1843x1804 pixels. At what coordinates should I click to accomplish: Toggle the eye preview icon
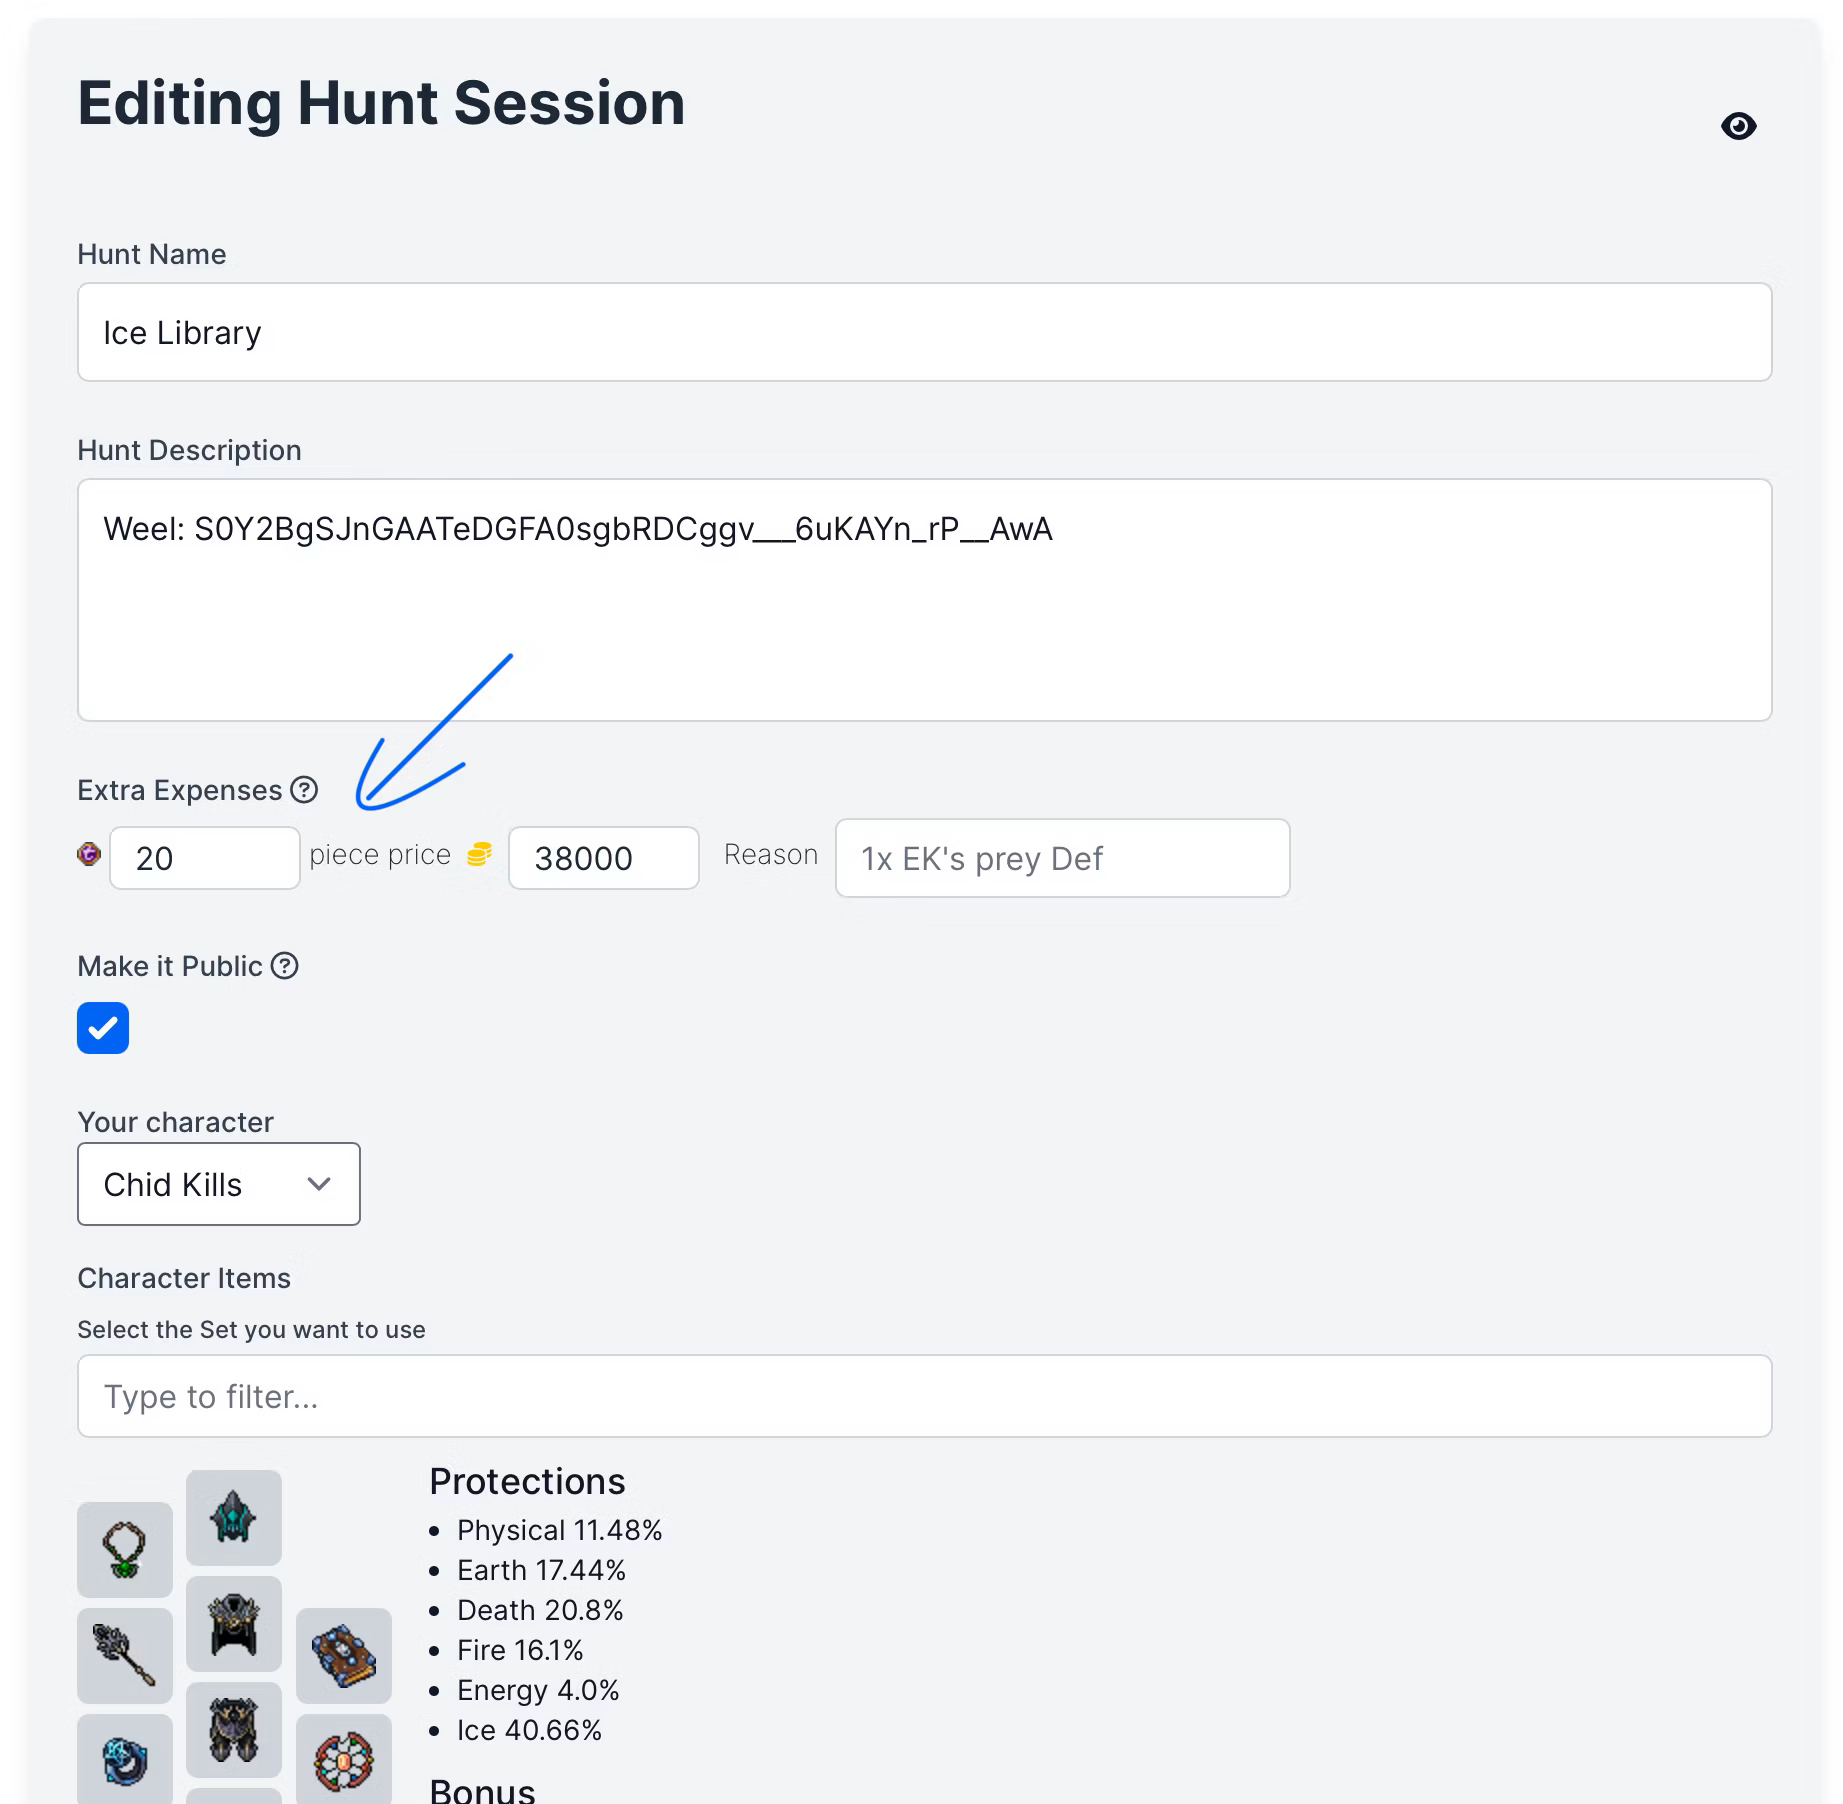coord(1738,126)
